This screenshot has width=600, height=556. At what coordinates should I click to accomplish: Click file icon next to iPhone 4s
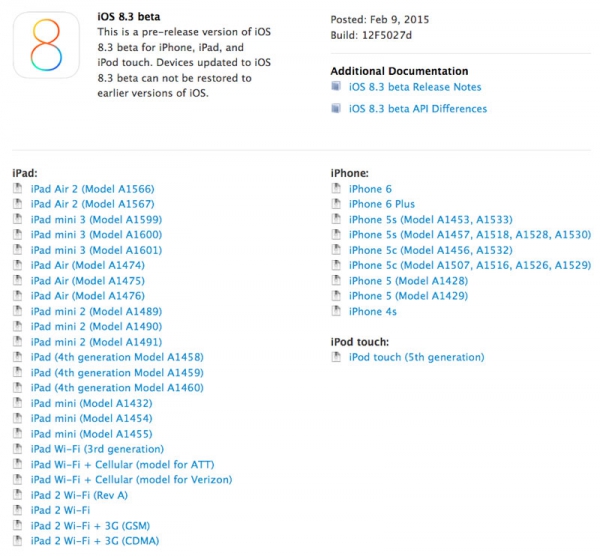(x=336, y=311)
